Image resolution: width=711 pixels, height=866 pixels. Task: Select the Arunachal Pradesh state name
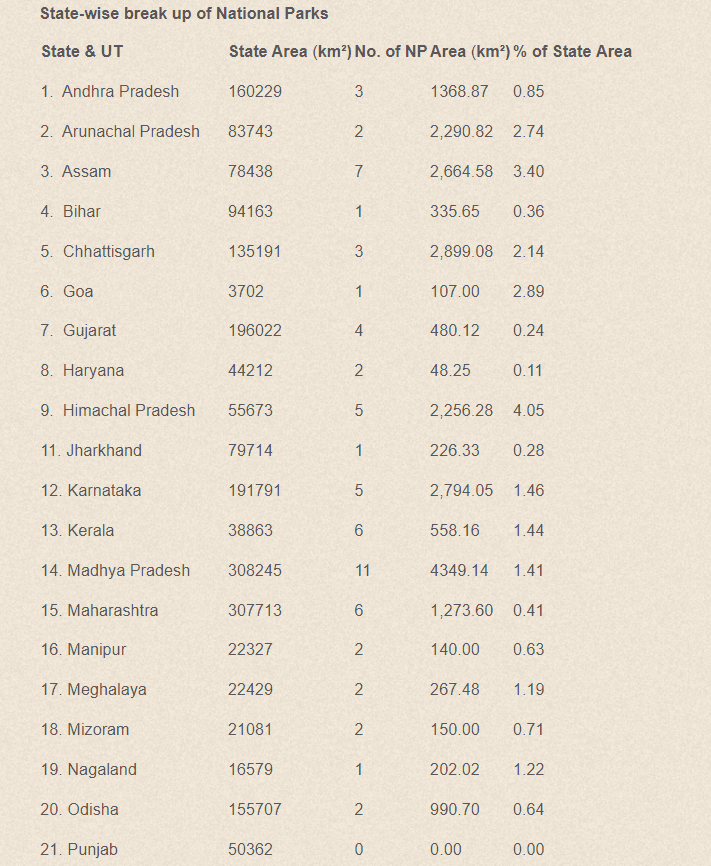(130, 131)
